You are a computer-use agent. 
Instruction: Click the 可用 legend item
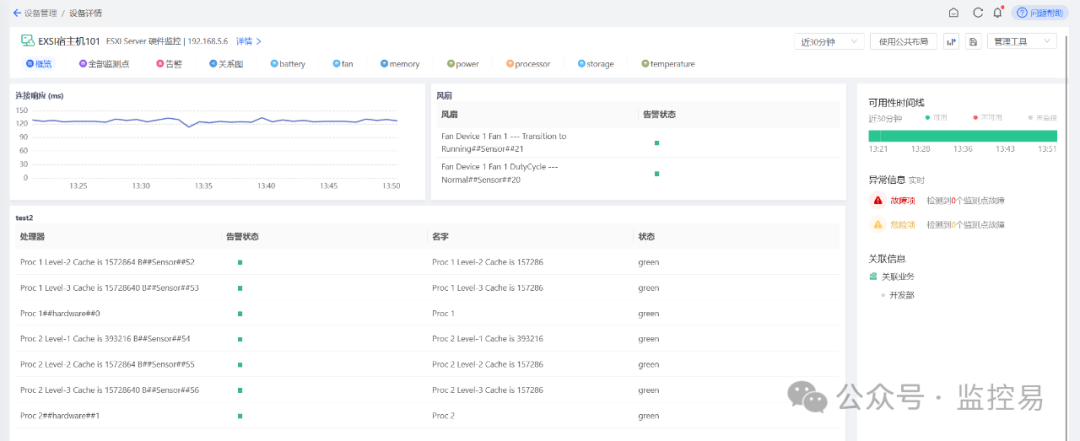(937, 118)
